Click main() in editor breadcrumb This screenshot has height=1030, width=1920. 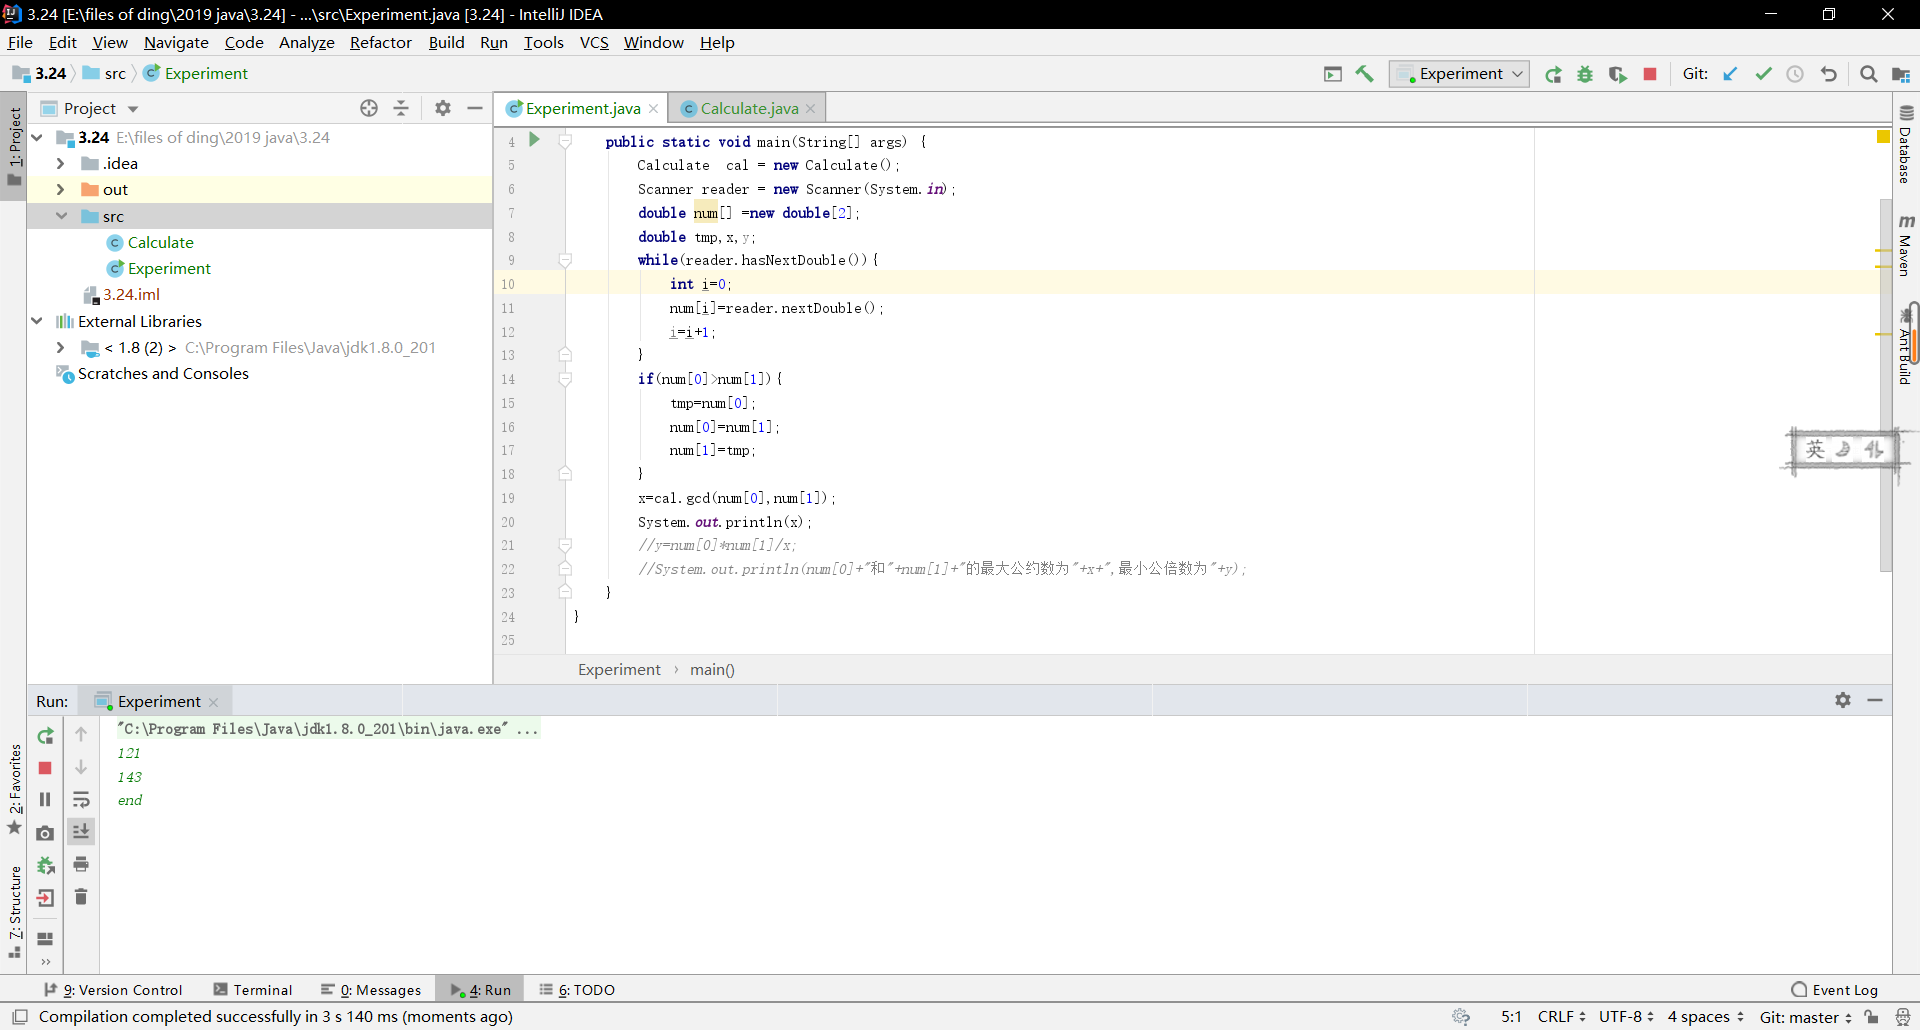tap(712, 669)
